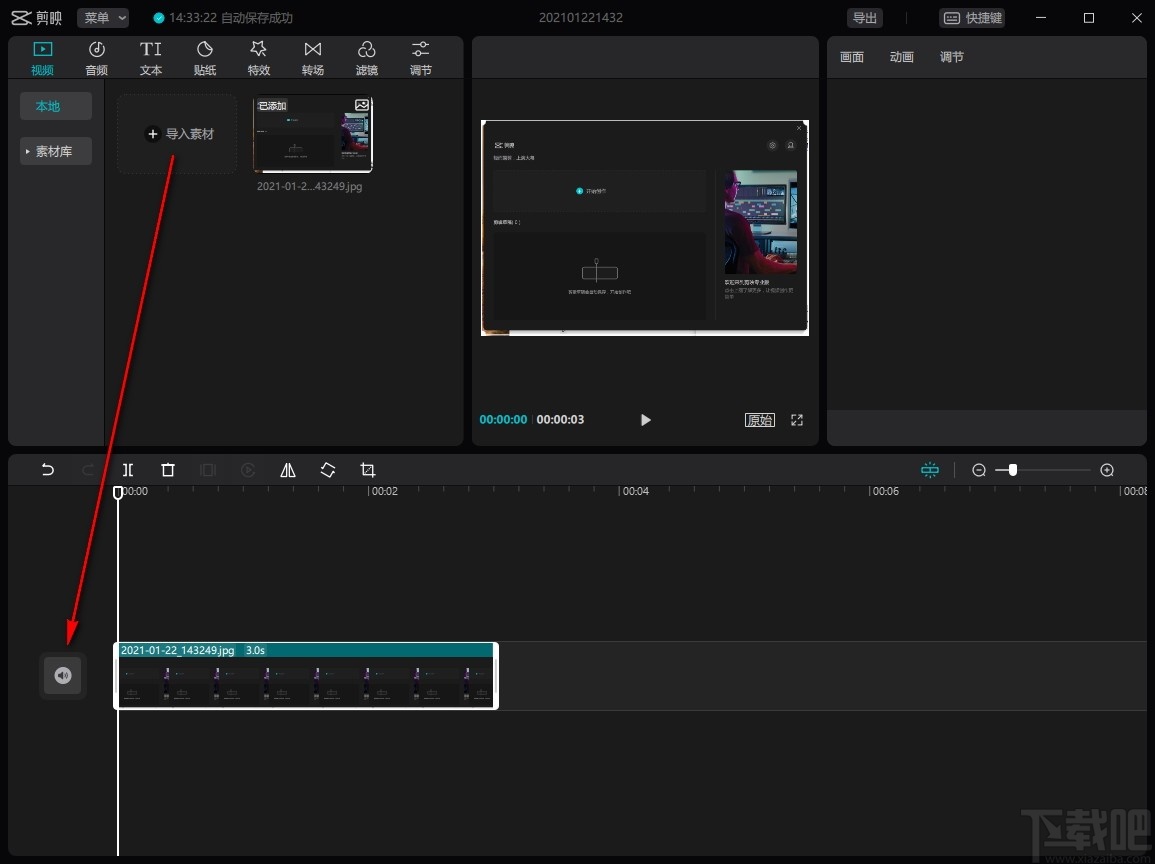Undo the last action
This screenshot has height=864, width=1155.
pos(48,470)
